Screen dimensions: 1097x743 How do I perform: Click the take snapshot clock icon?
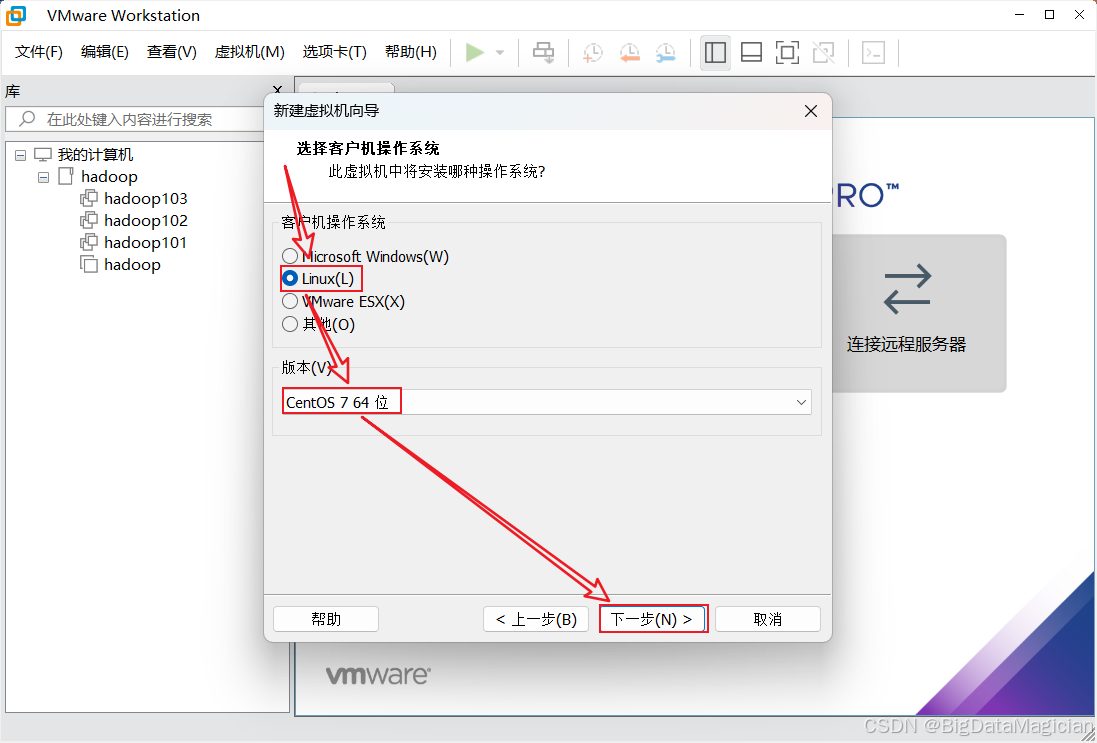(x=593, y=52)
